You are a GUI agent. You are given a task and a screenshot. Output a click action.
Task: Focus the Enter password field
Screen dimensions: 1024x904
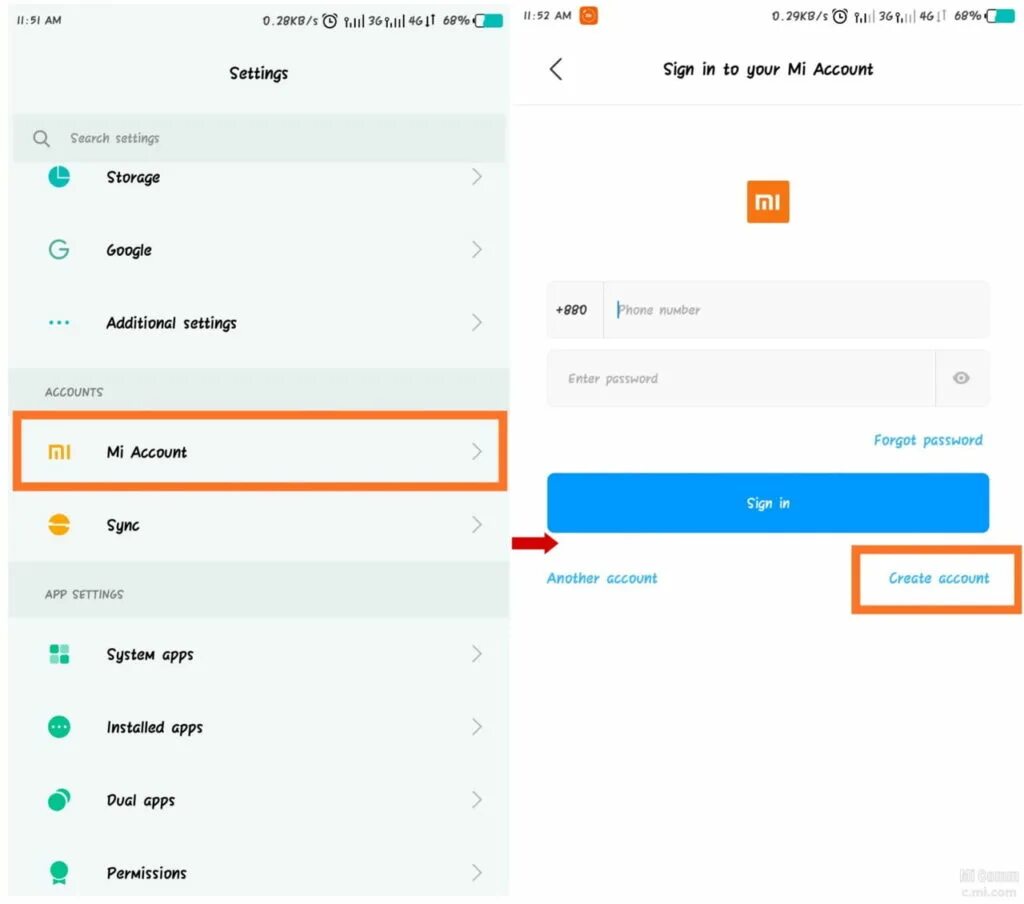pos(741,378)
